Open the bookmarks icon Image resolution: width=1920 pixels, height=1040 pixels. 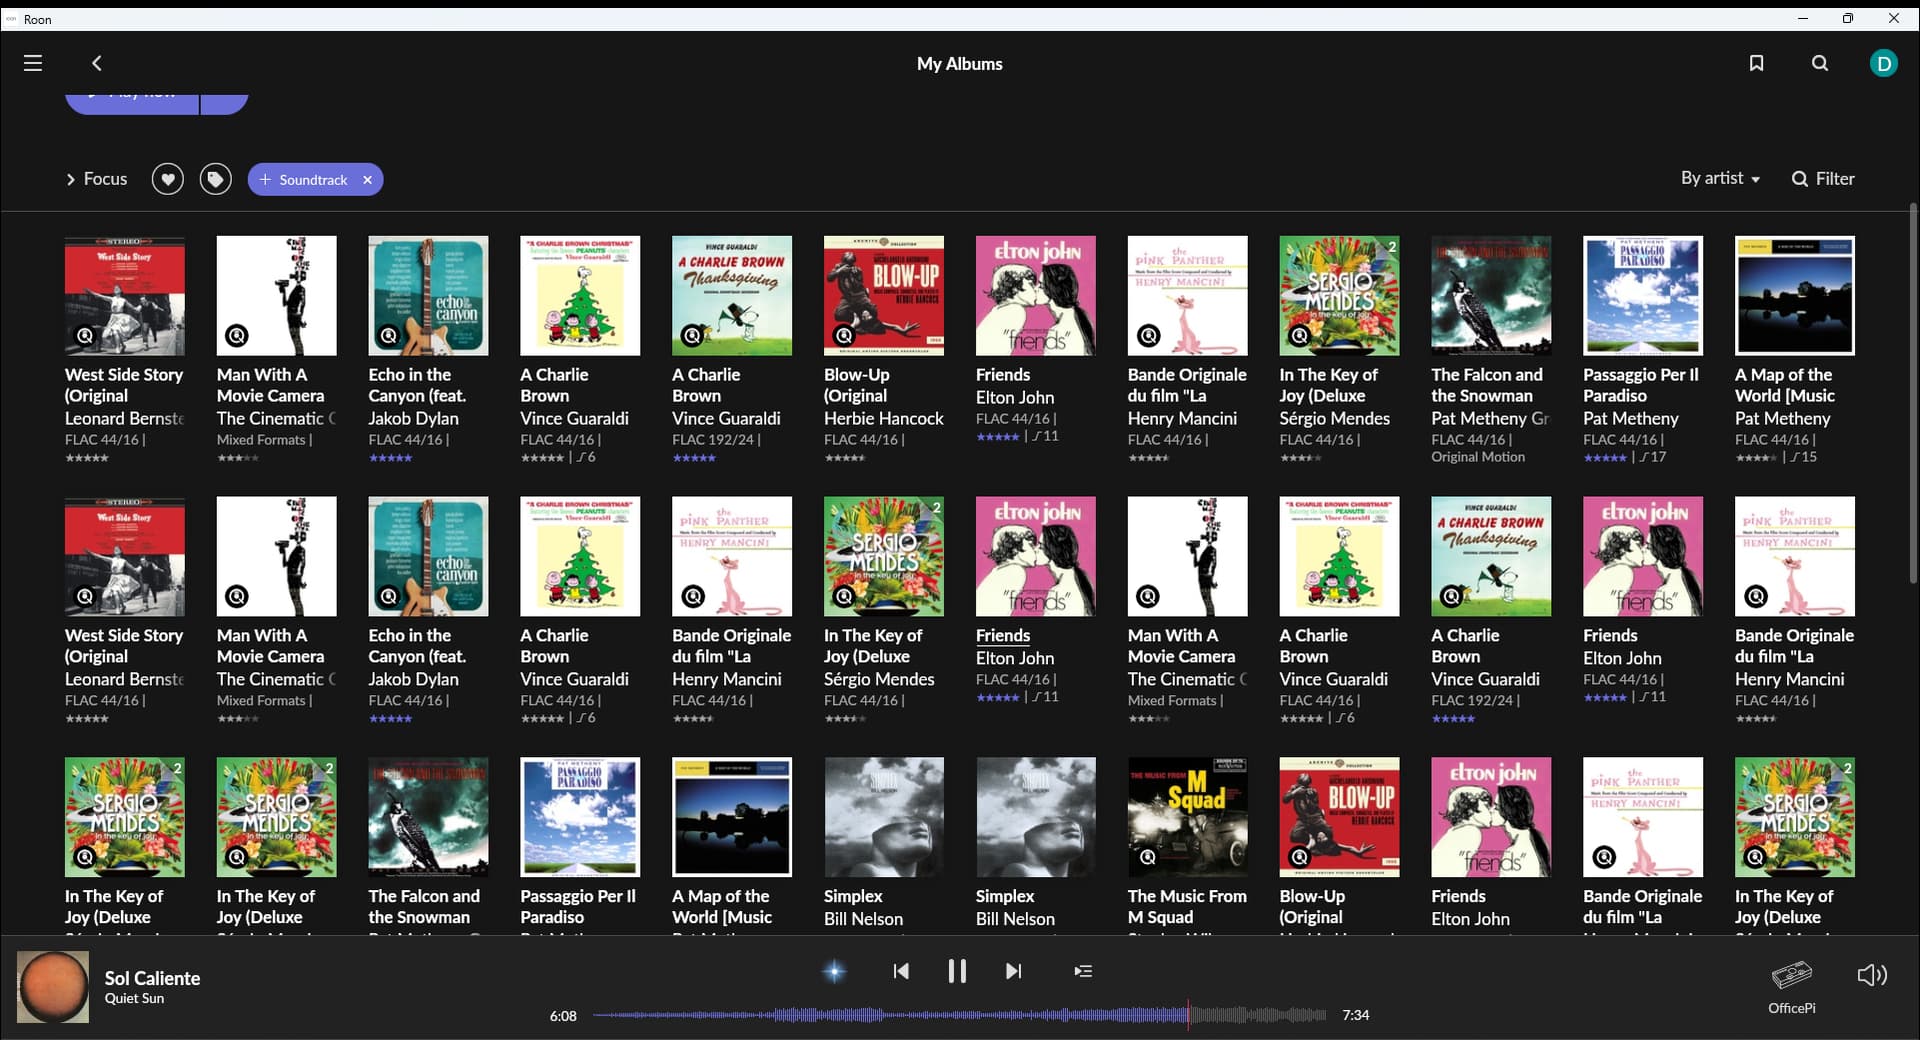[x=1756, y=63]
